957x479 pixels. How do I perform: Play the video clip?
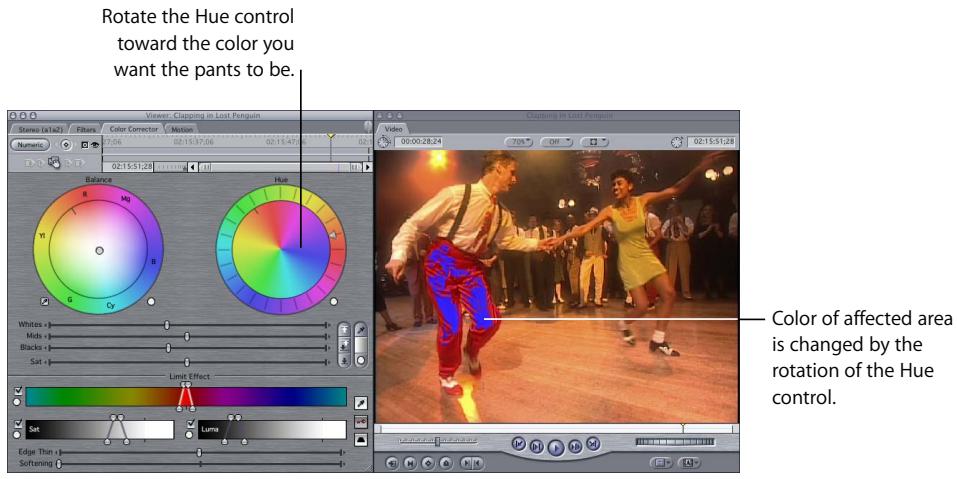pyautogui.click(x=555, y=448)
